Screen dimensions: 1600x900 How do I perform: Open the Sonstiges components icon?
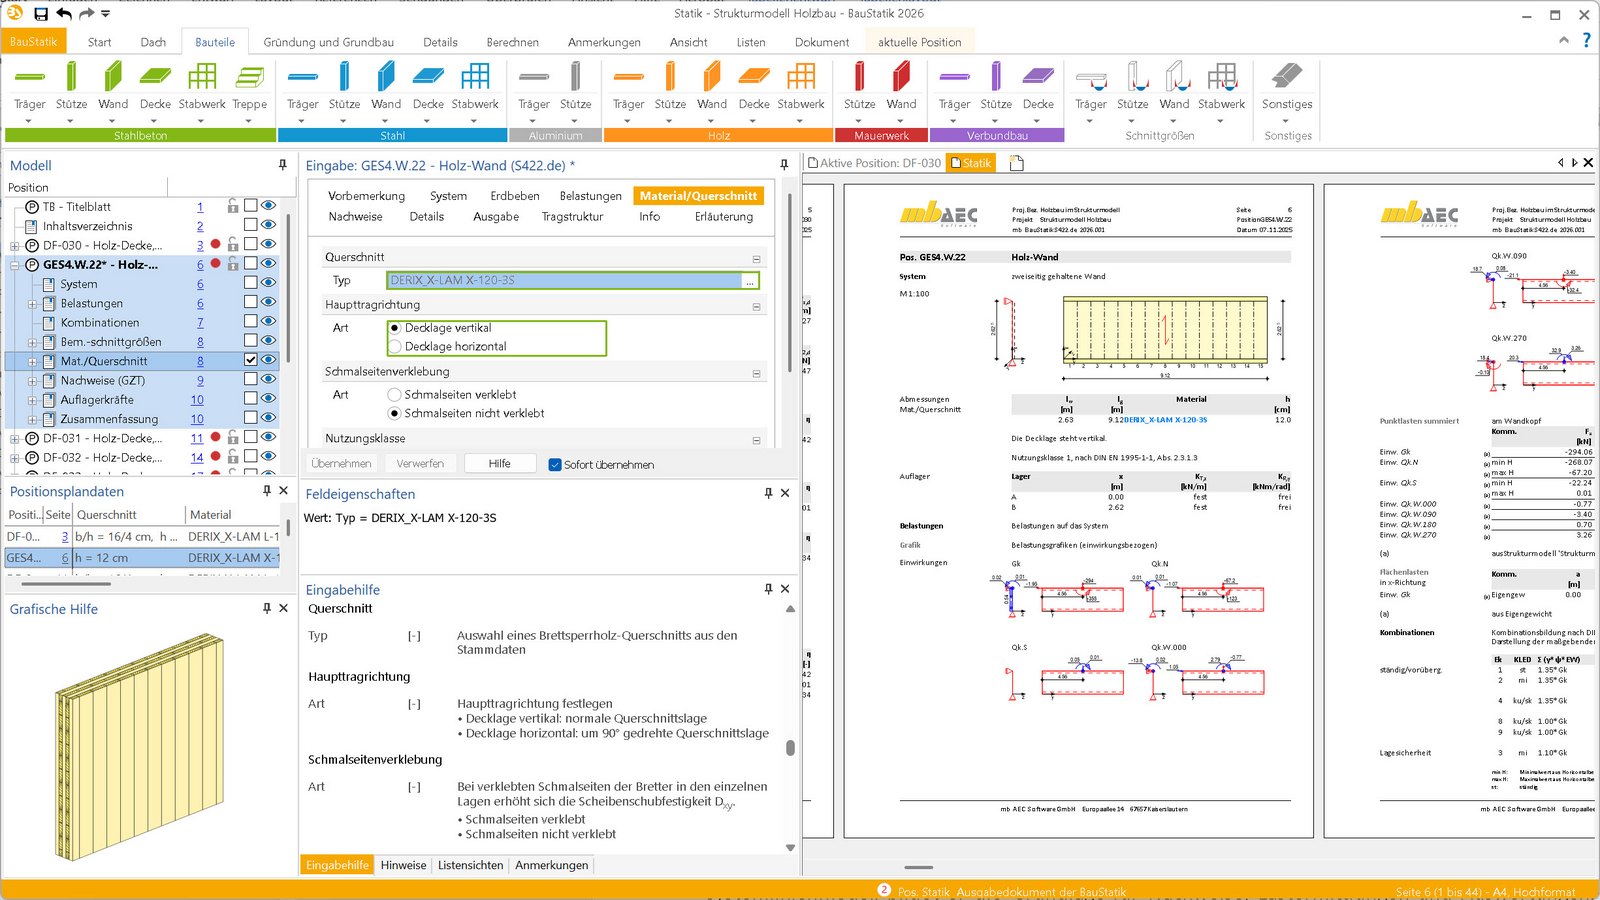[x=1287, y=78]
